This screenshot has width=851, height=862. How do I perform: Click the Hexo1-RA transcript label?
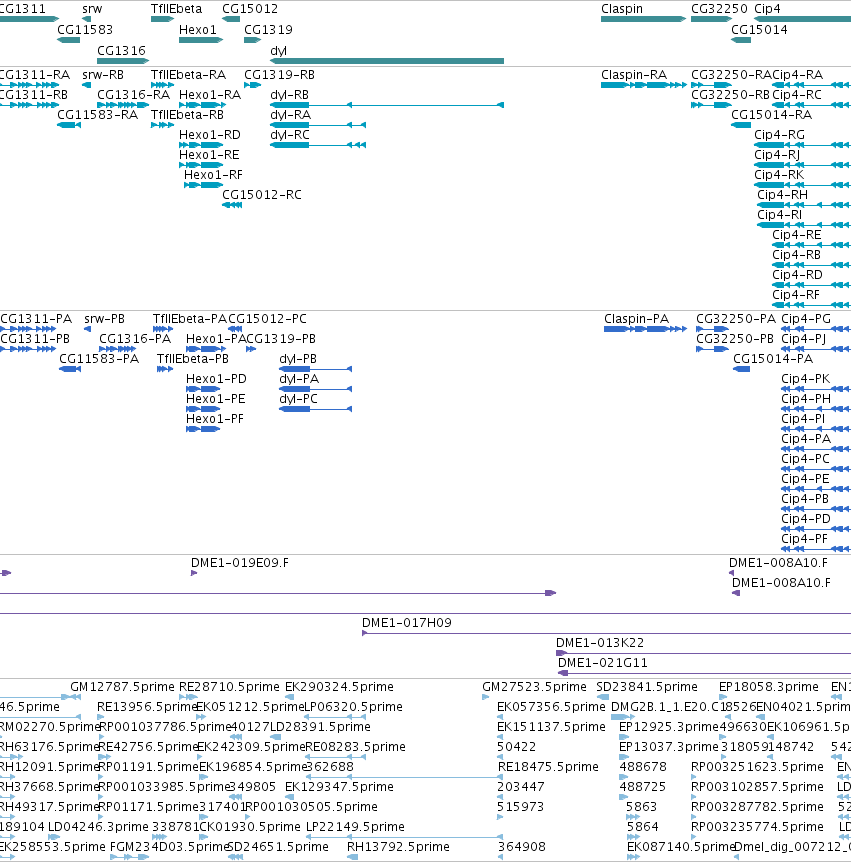210,95
